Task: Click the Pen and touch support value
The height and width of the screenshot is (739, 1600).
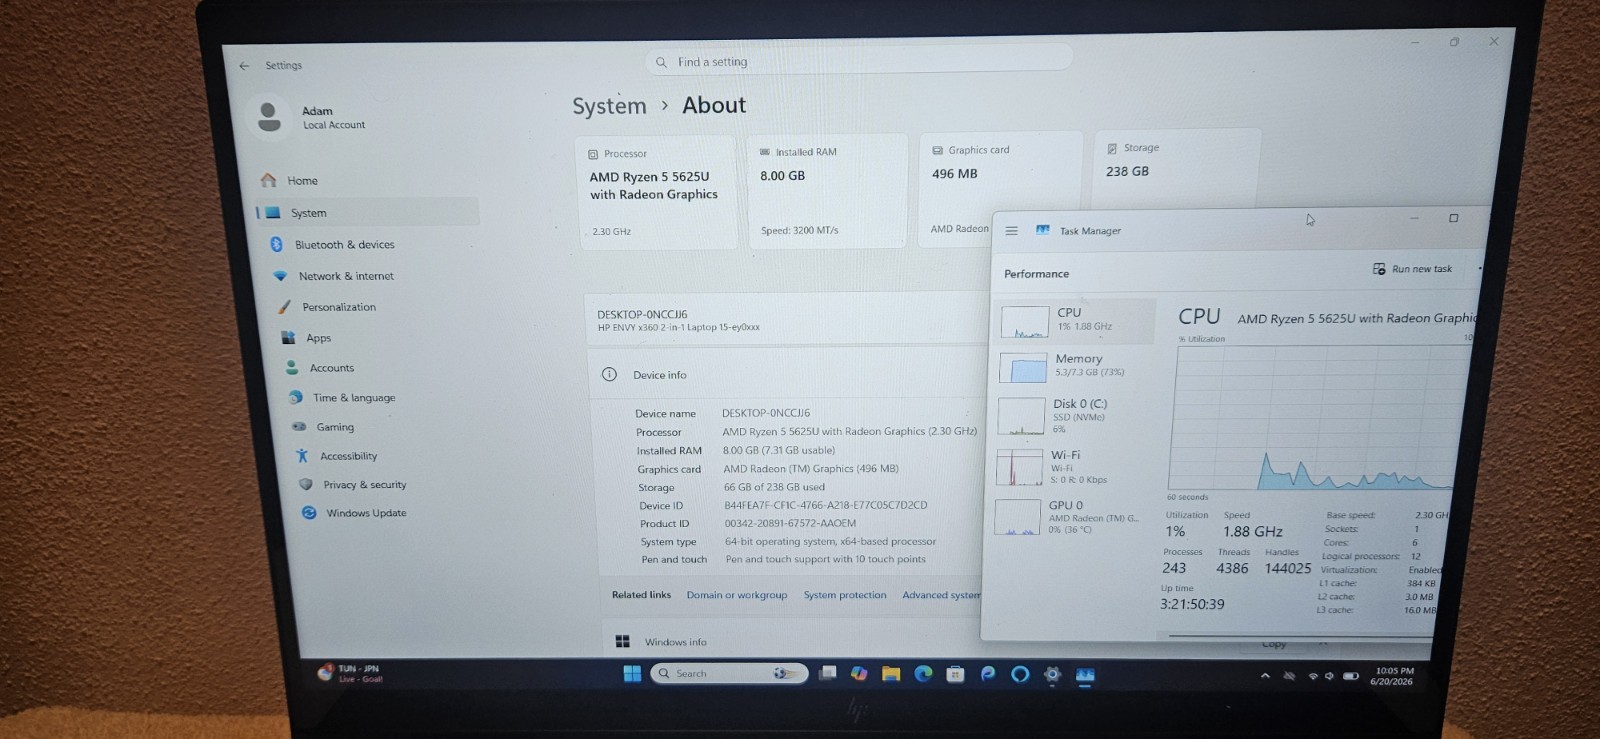Action: (826, 560)
